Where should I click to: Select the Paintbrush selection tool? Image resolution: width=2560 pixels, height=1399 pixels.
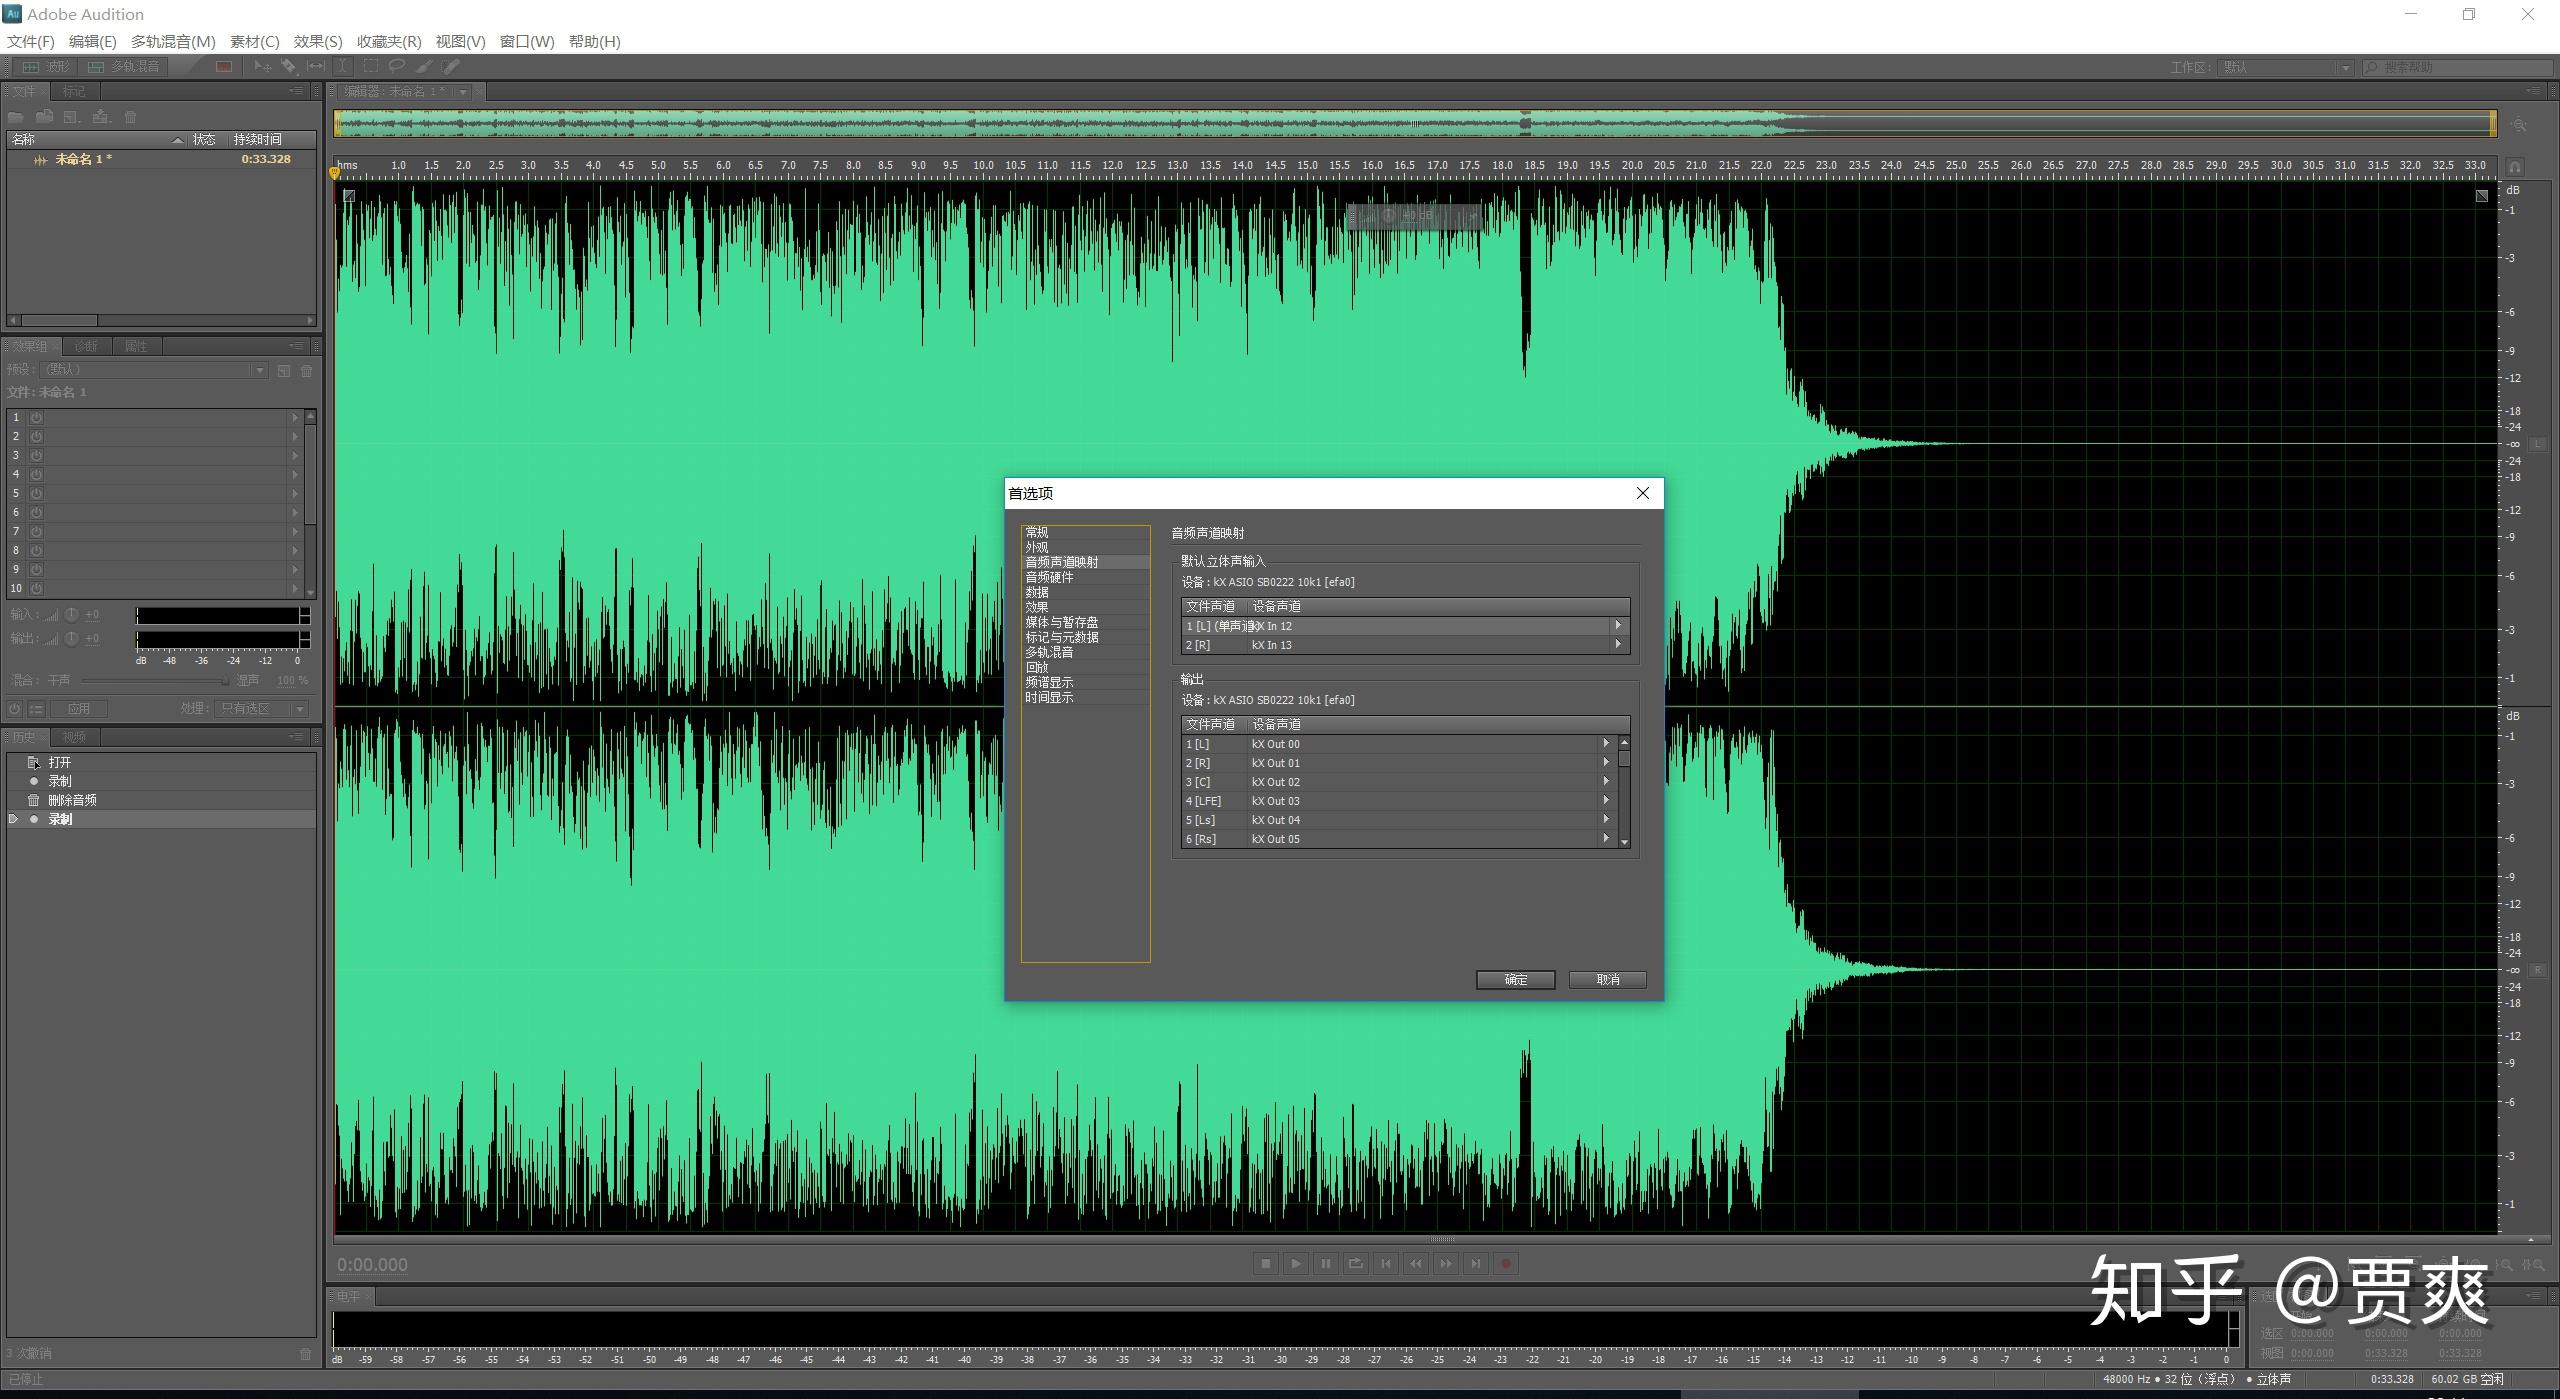424,66
